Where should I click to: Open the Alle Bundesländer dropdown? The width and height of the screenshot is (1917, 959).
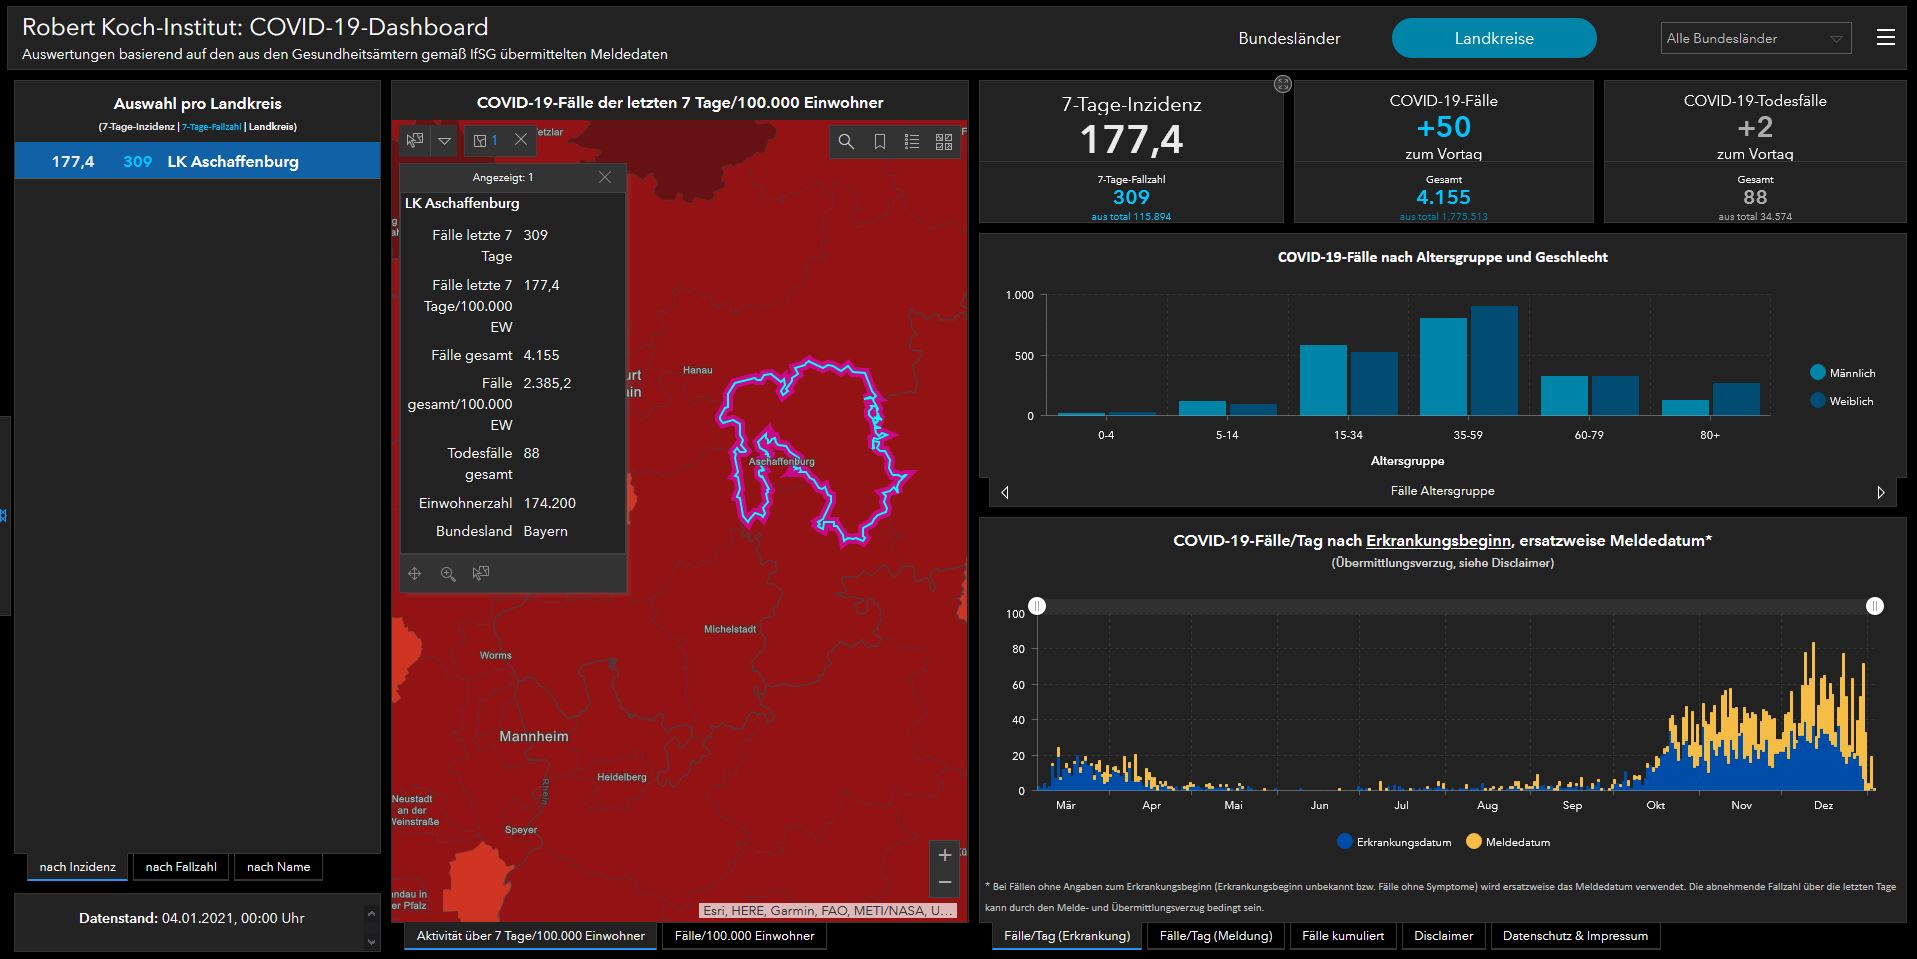[x=1755, y=38]
